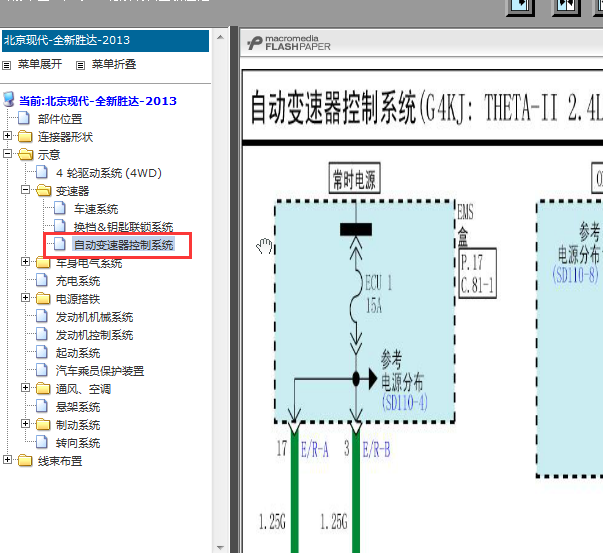This screenshot has height=553, width=603.
Task: Click the 制动系统 folder icon
Action: click(x=43, y=424)
